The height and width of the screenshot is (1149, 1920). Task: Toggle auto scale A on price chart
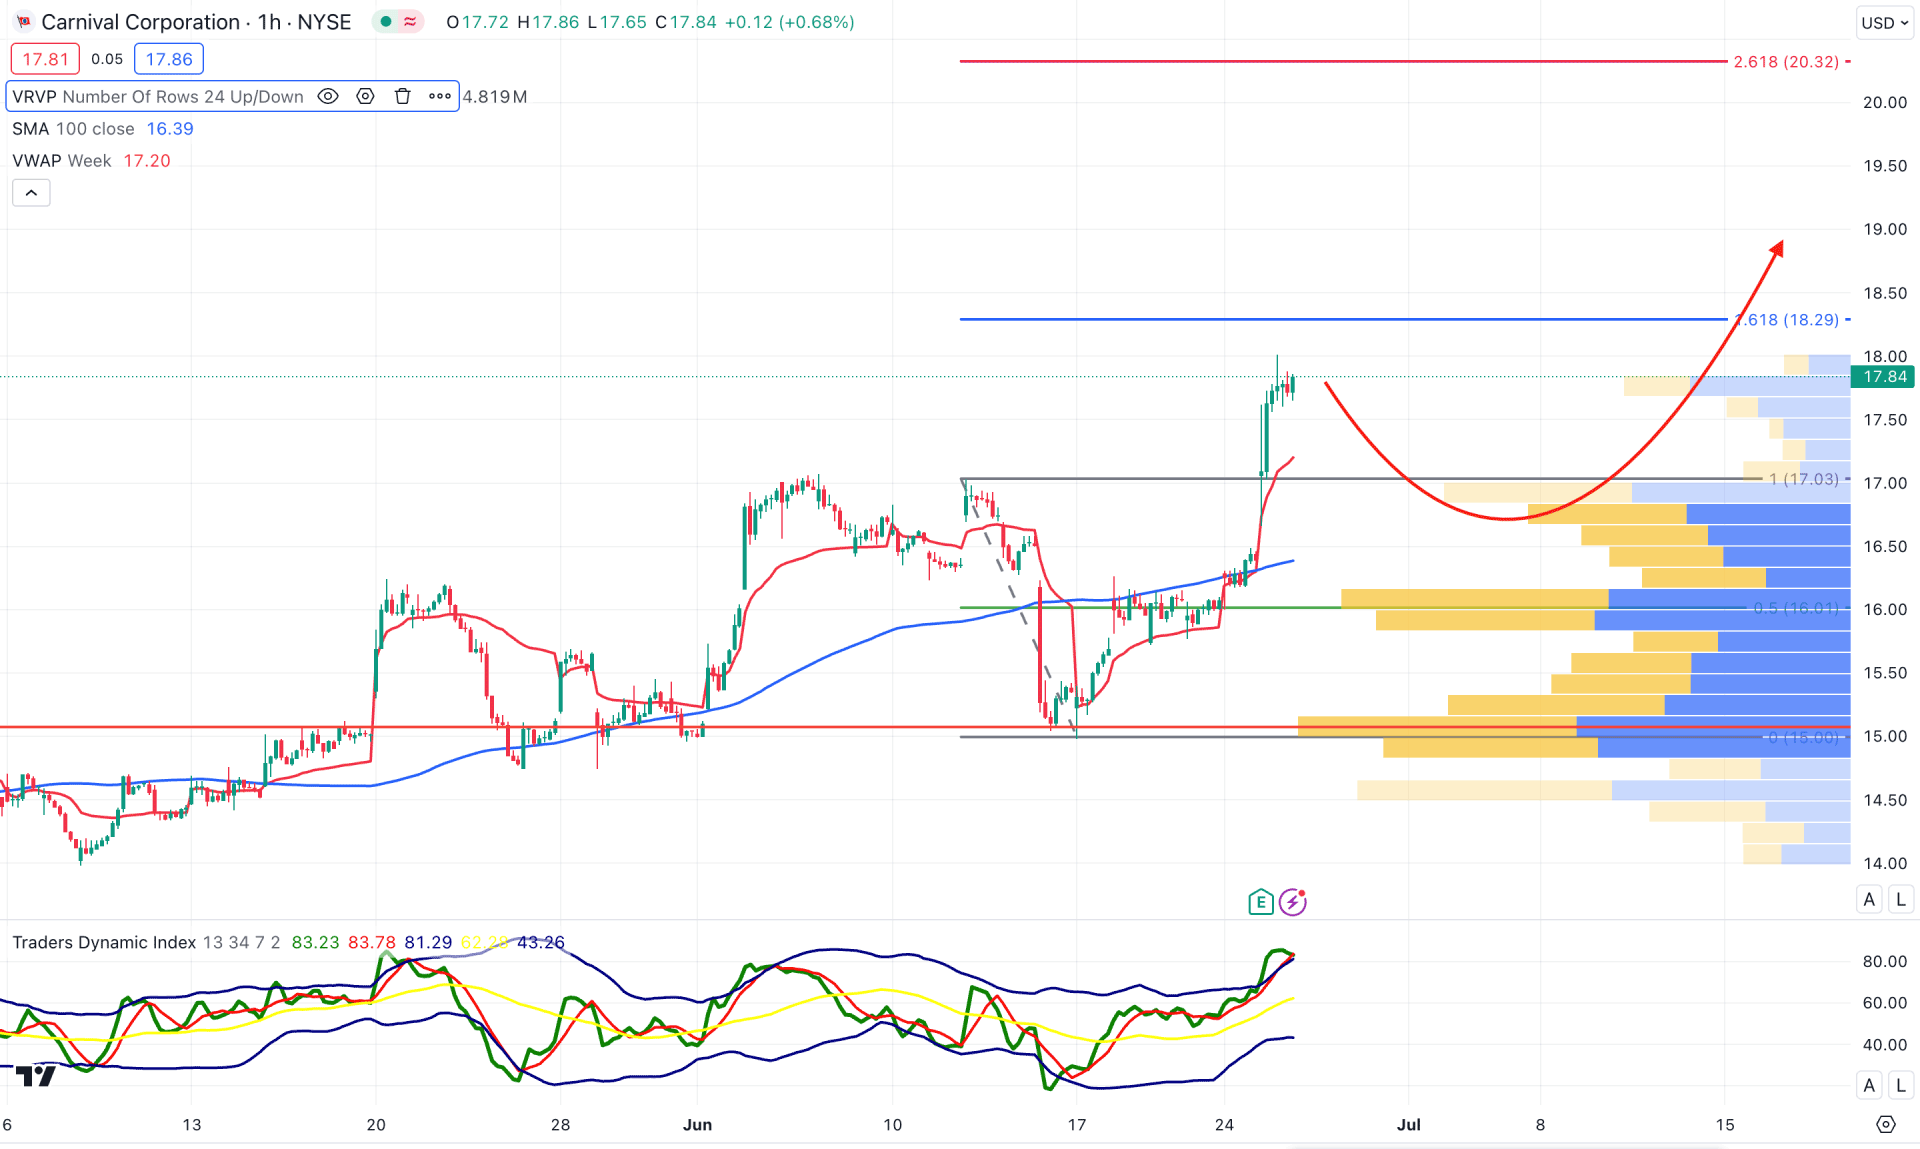point(1869,899)
